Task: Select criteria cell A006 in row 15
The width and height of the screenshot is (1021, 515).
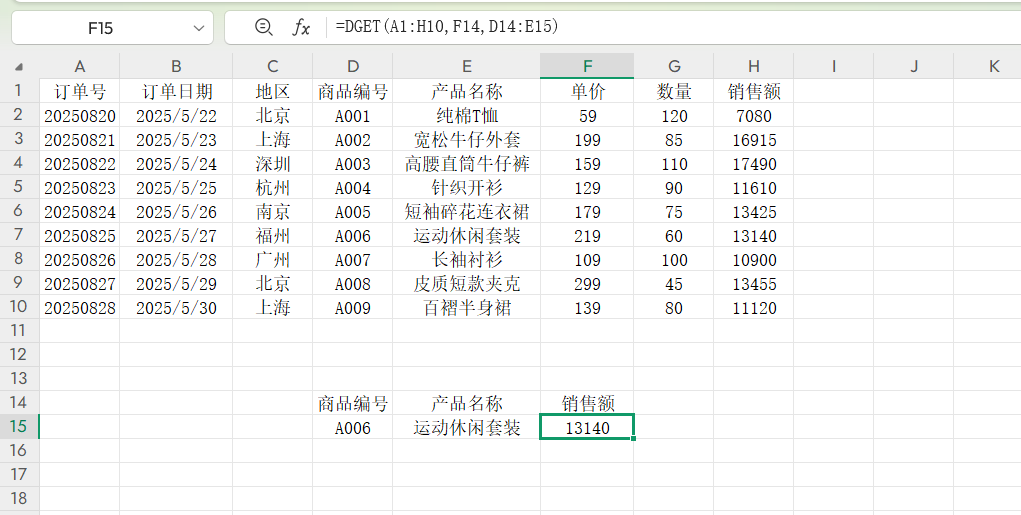Action: point(352,428)
